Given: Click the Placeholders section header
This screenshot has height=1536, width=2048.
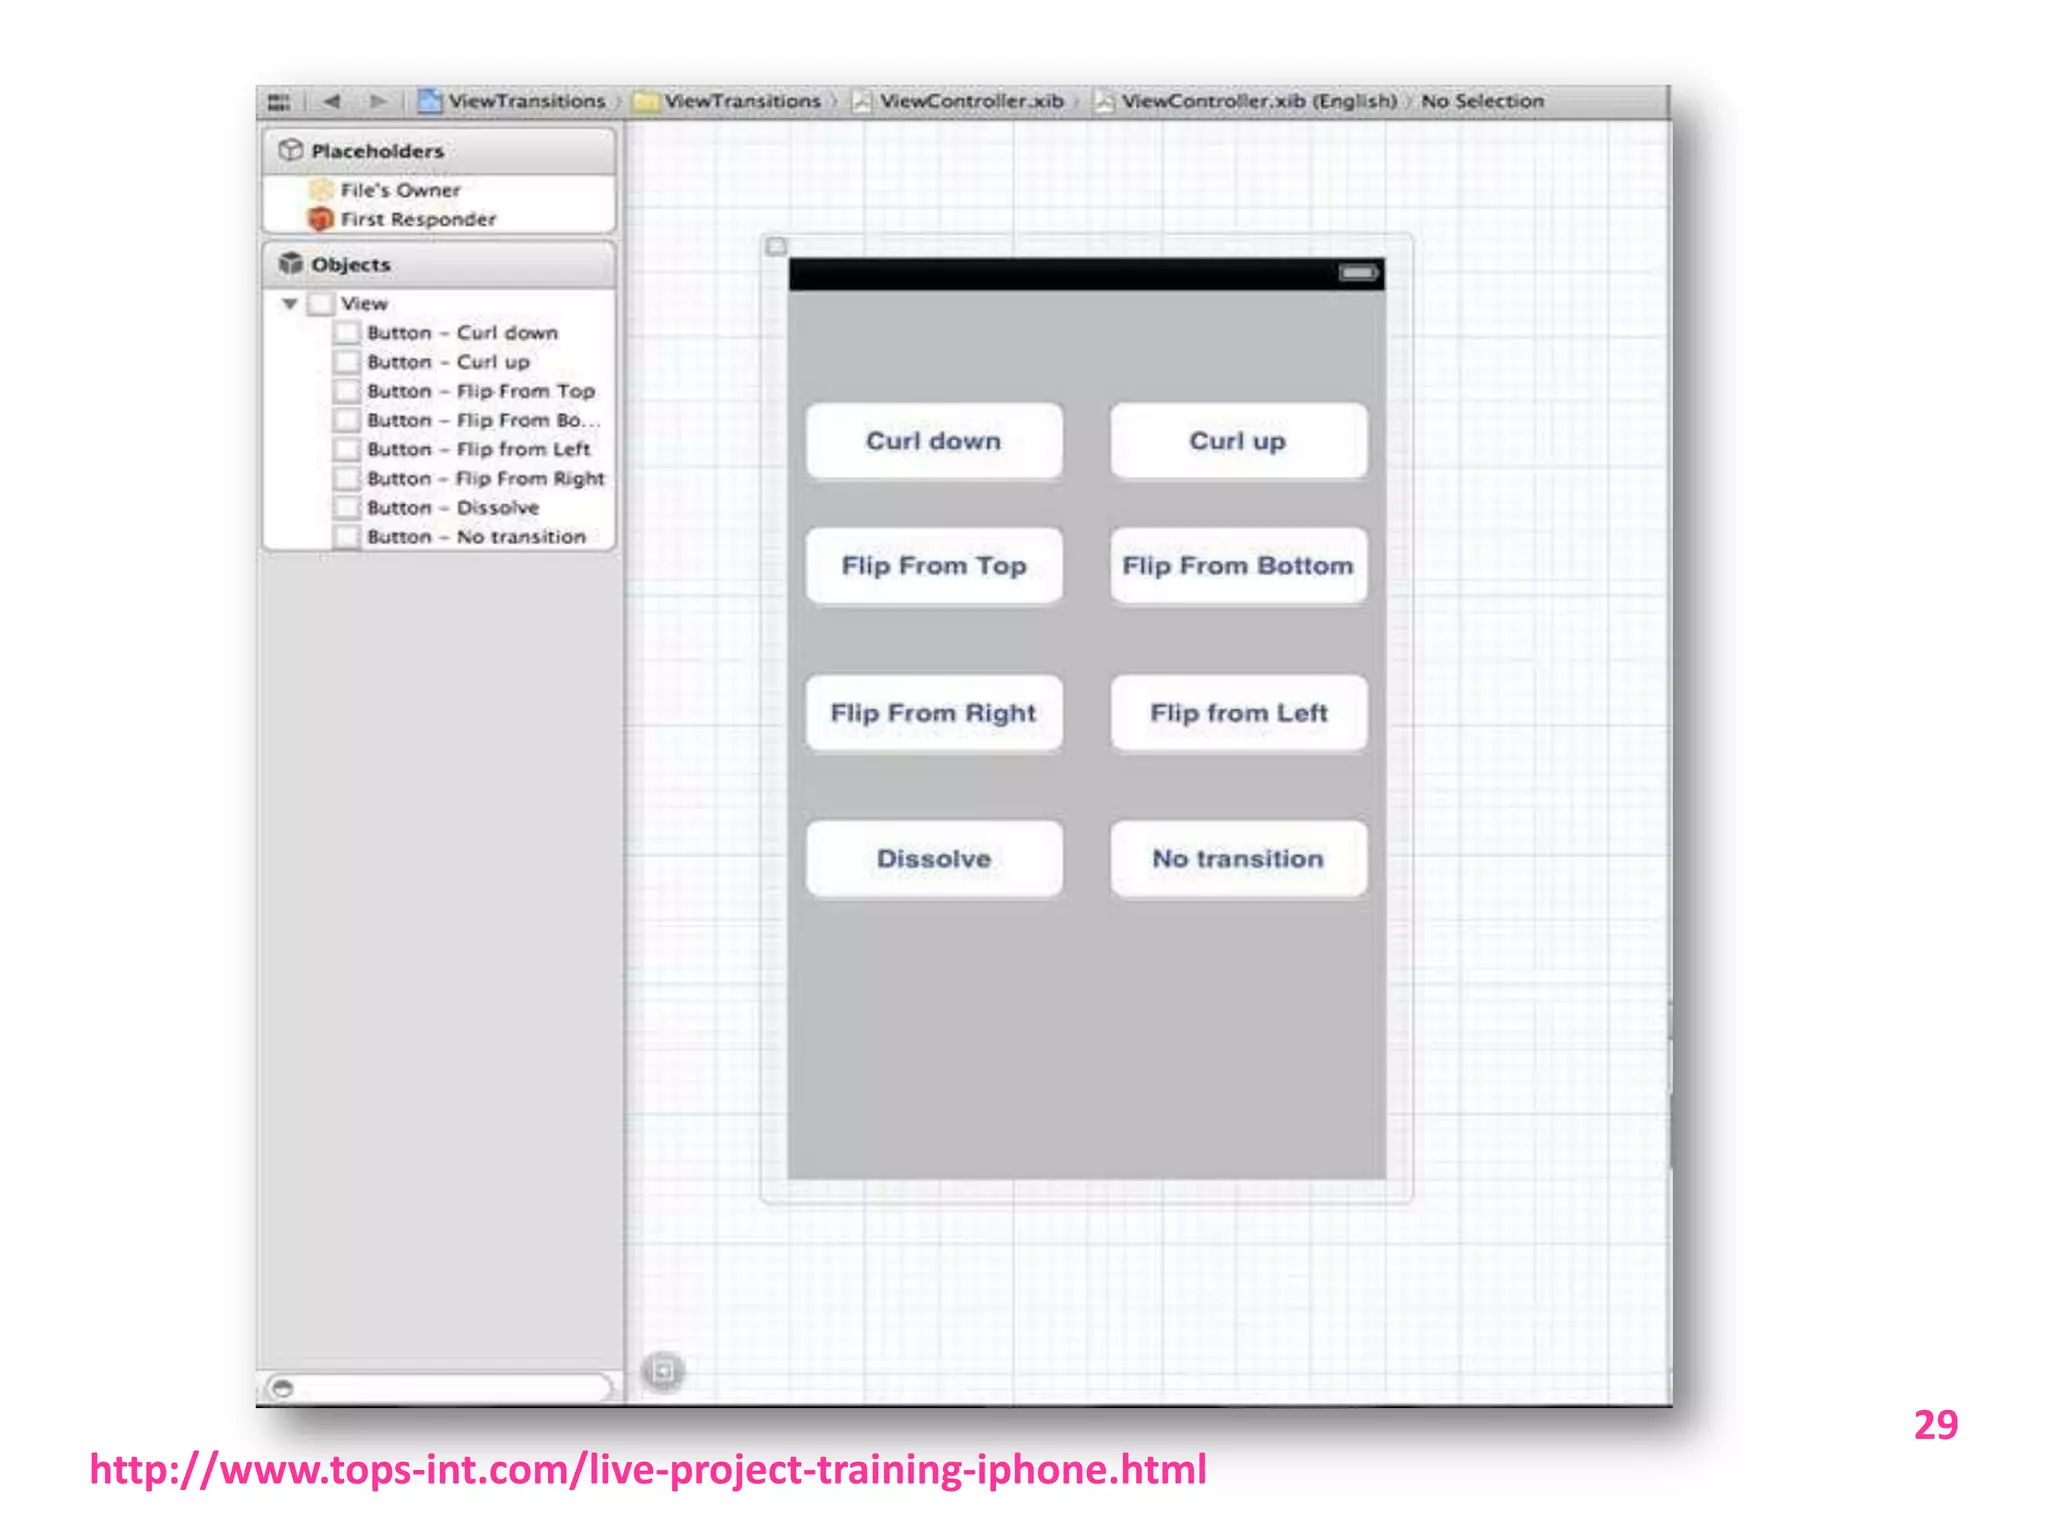Looking at the screenshot, I should [439, 151].
